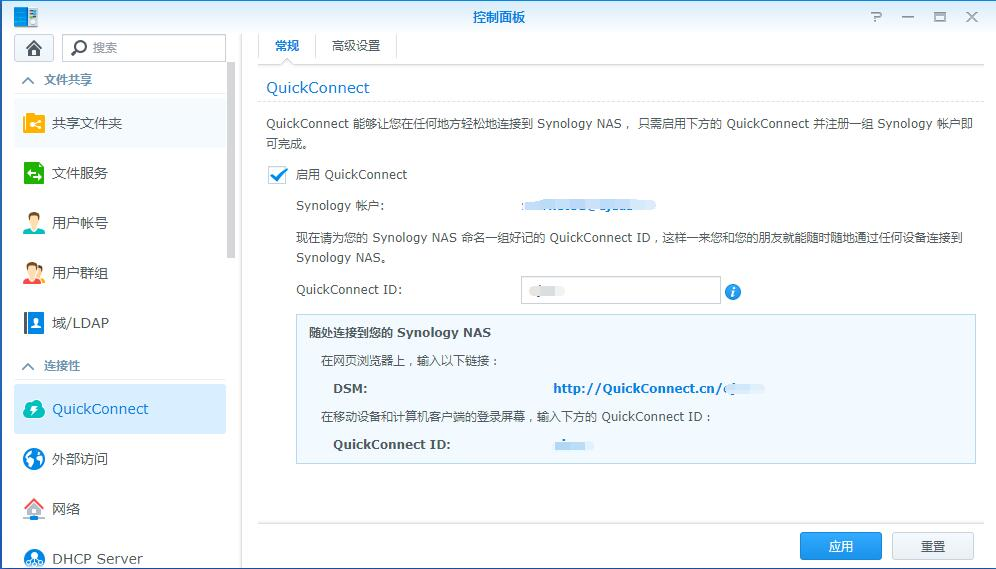Image resolution: width=996 pixels, height=569 pixels.
Task: Open help with the question mark icon
Action: pos(877,17)
